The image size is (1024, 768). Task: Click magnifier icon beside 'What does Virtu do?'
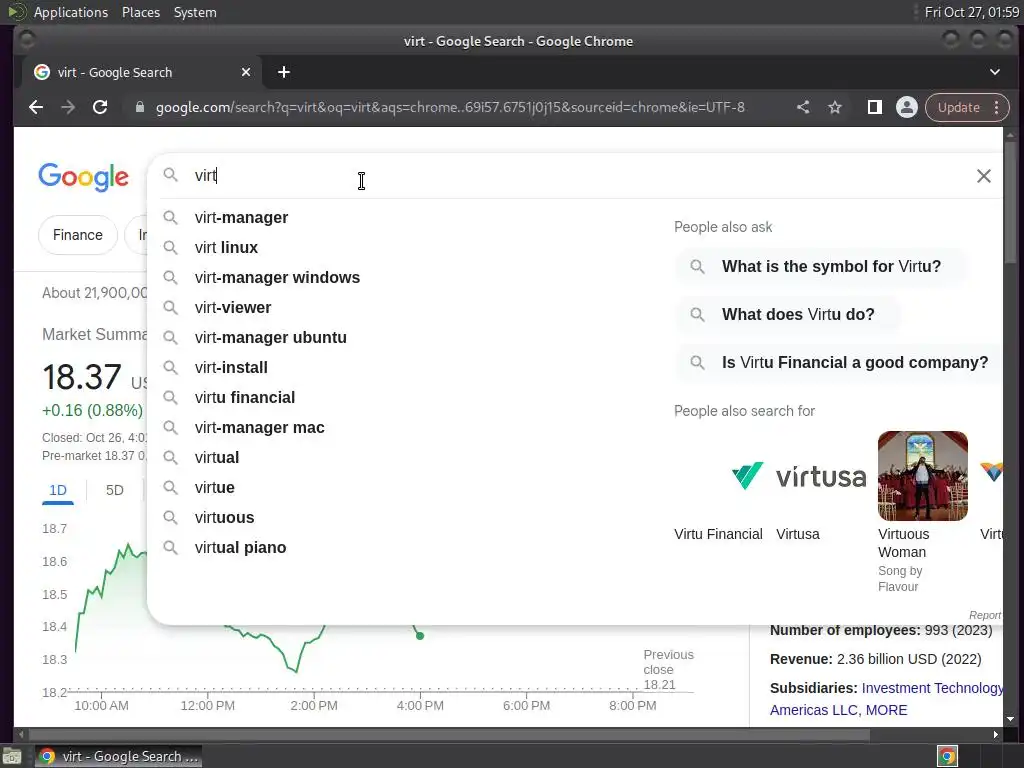(697, 314)
